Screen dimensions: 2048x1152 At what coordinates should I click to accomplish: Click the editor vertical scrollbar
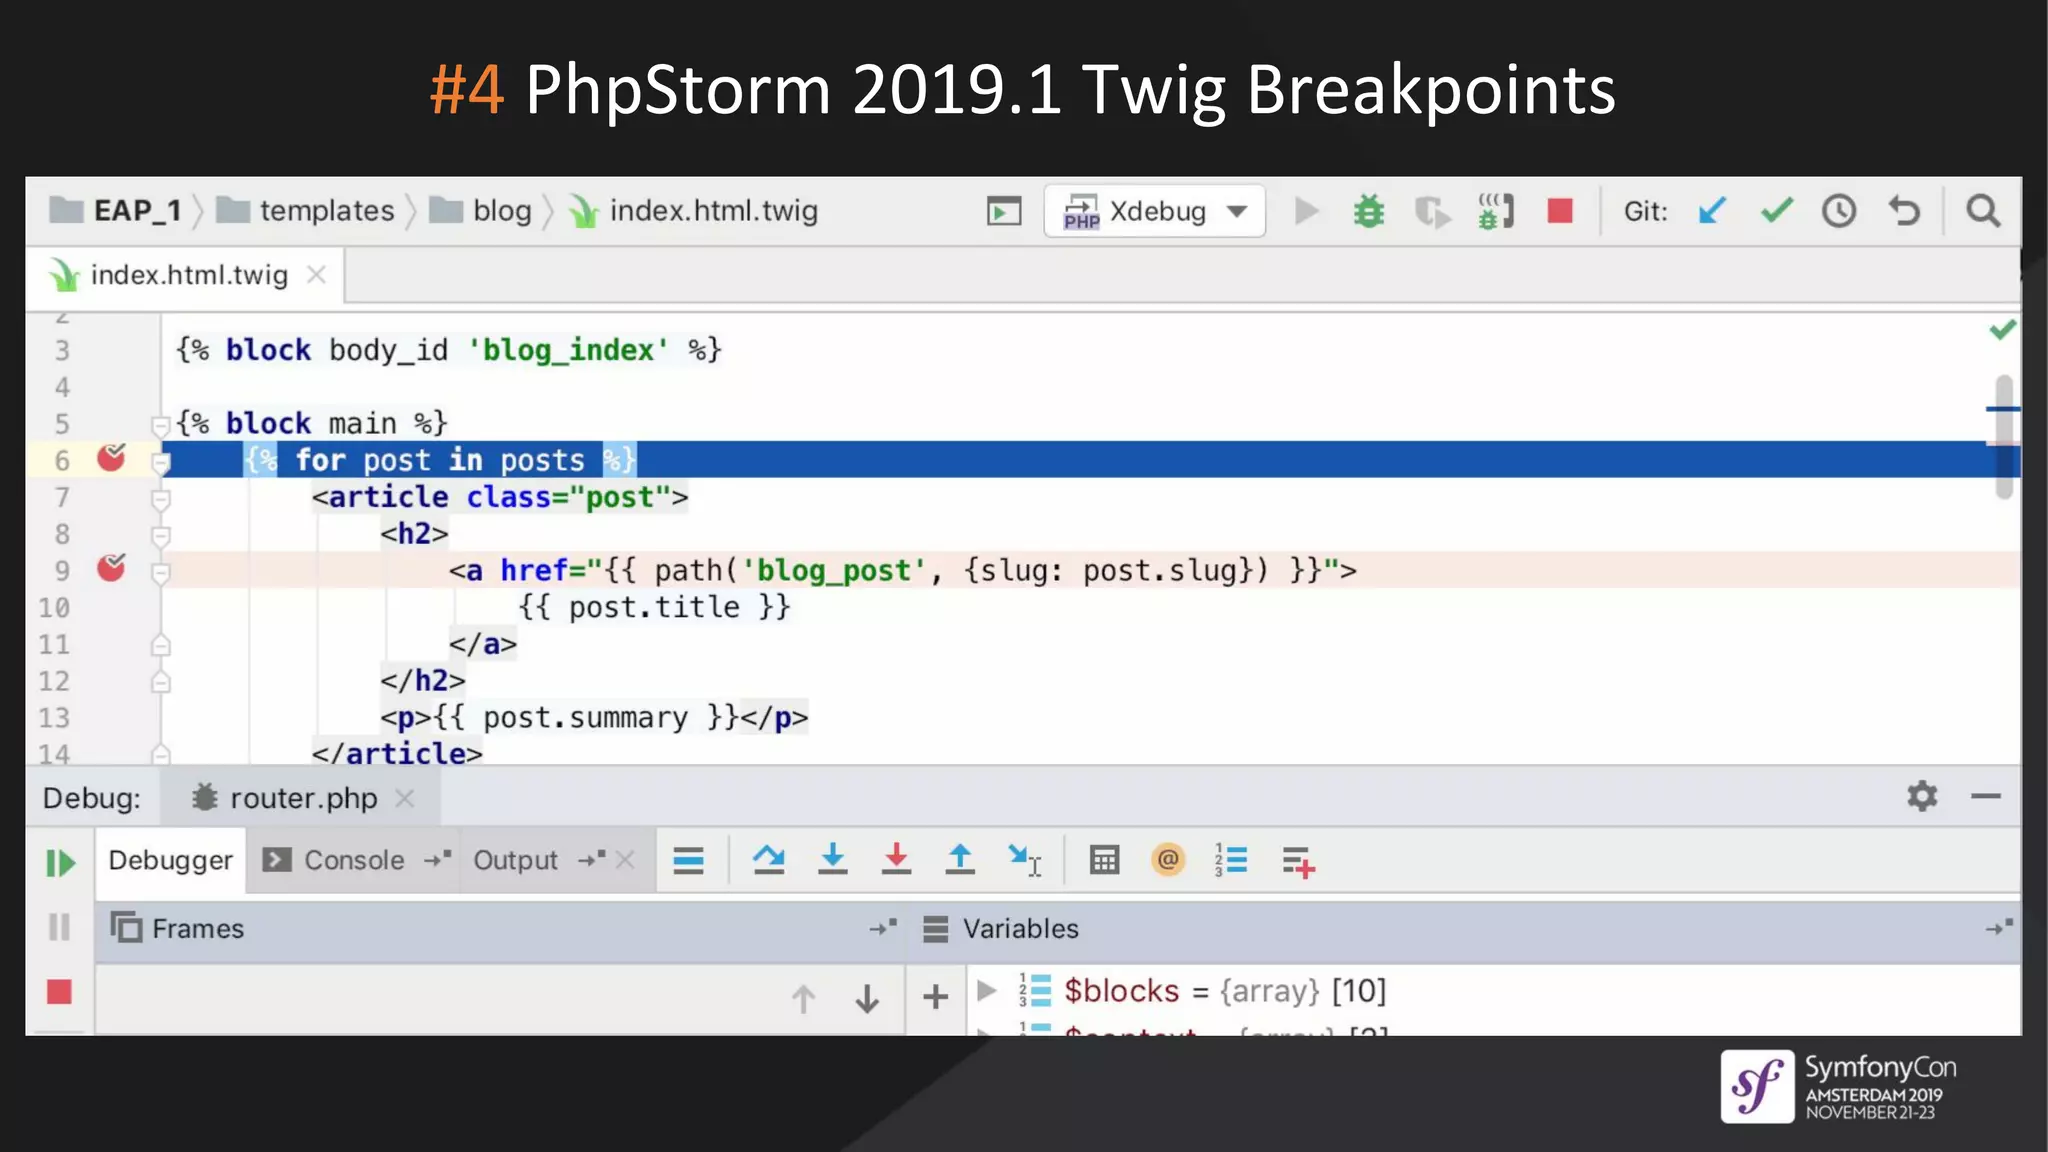click(x=2004, y=436)
